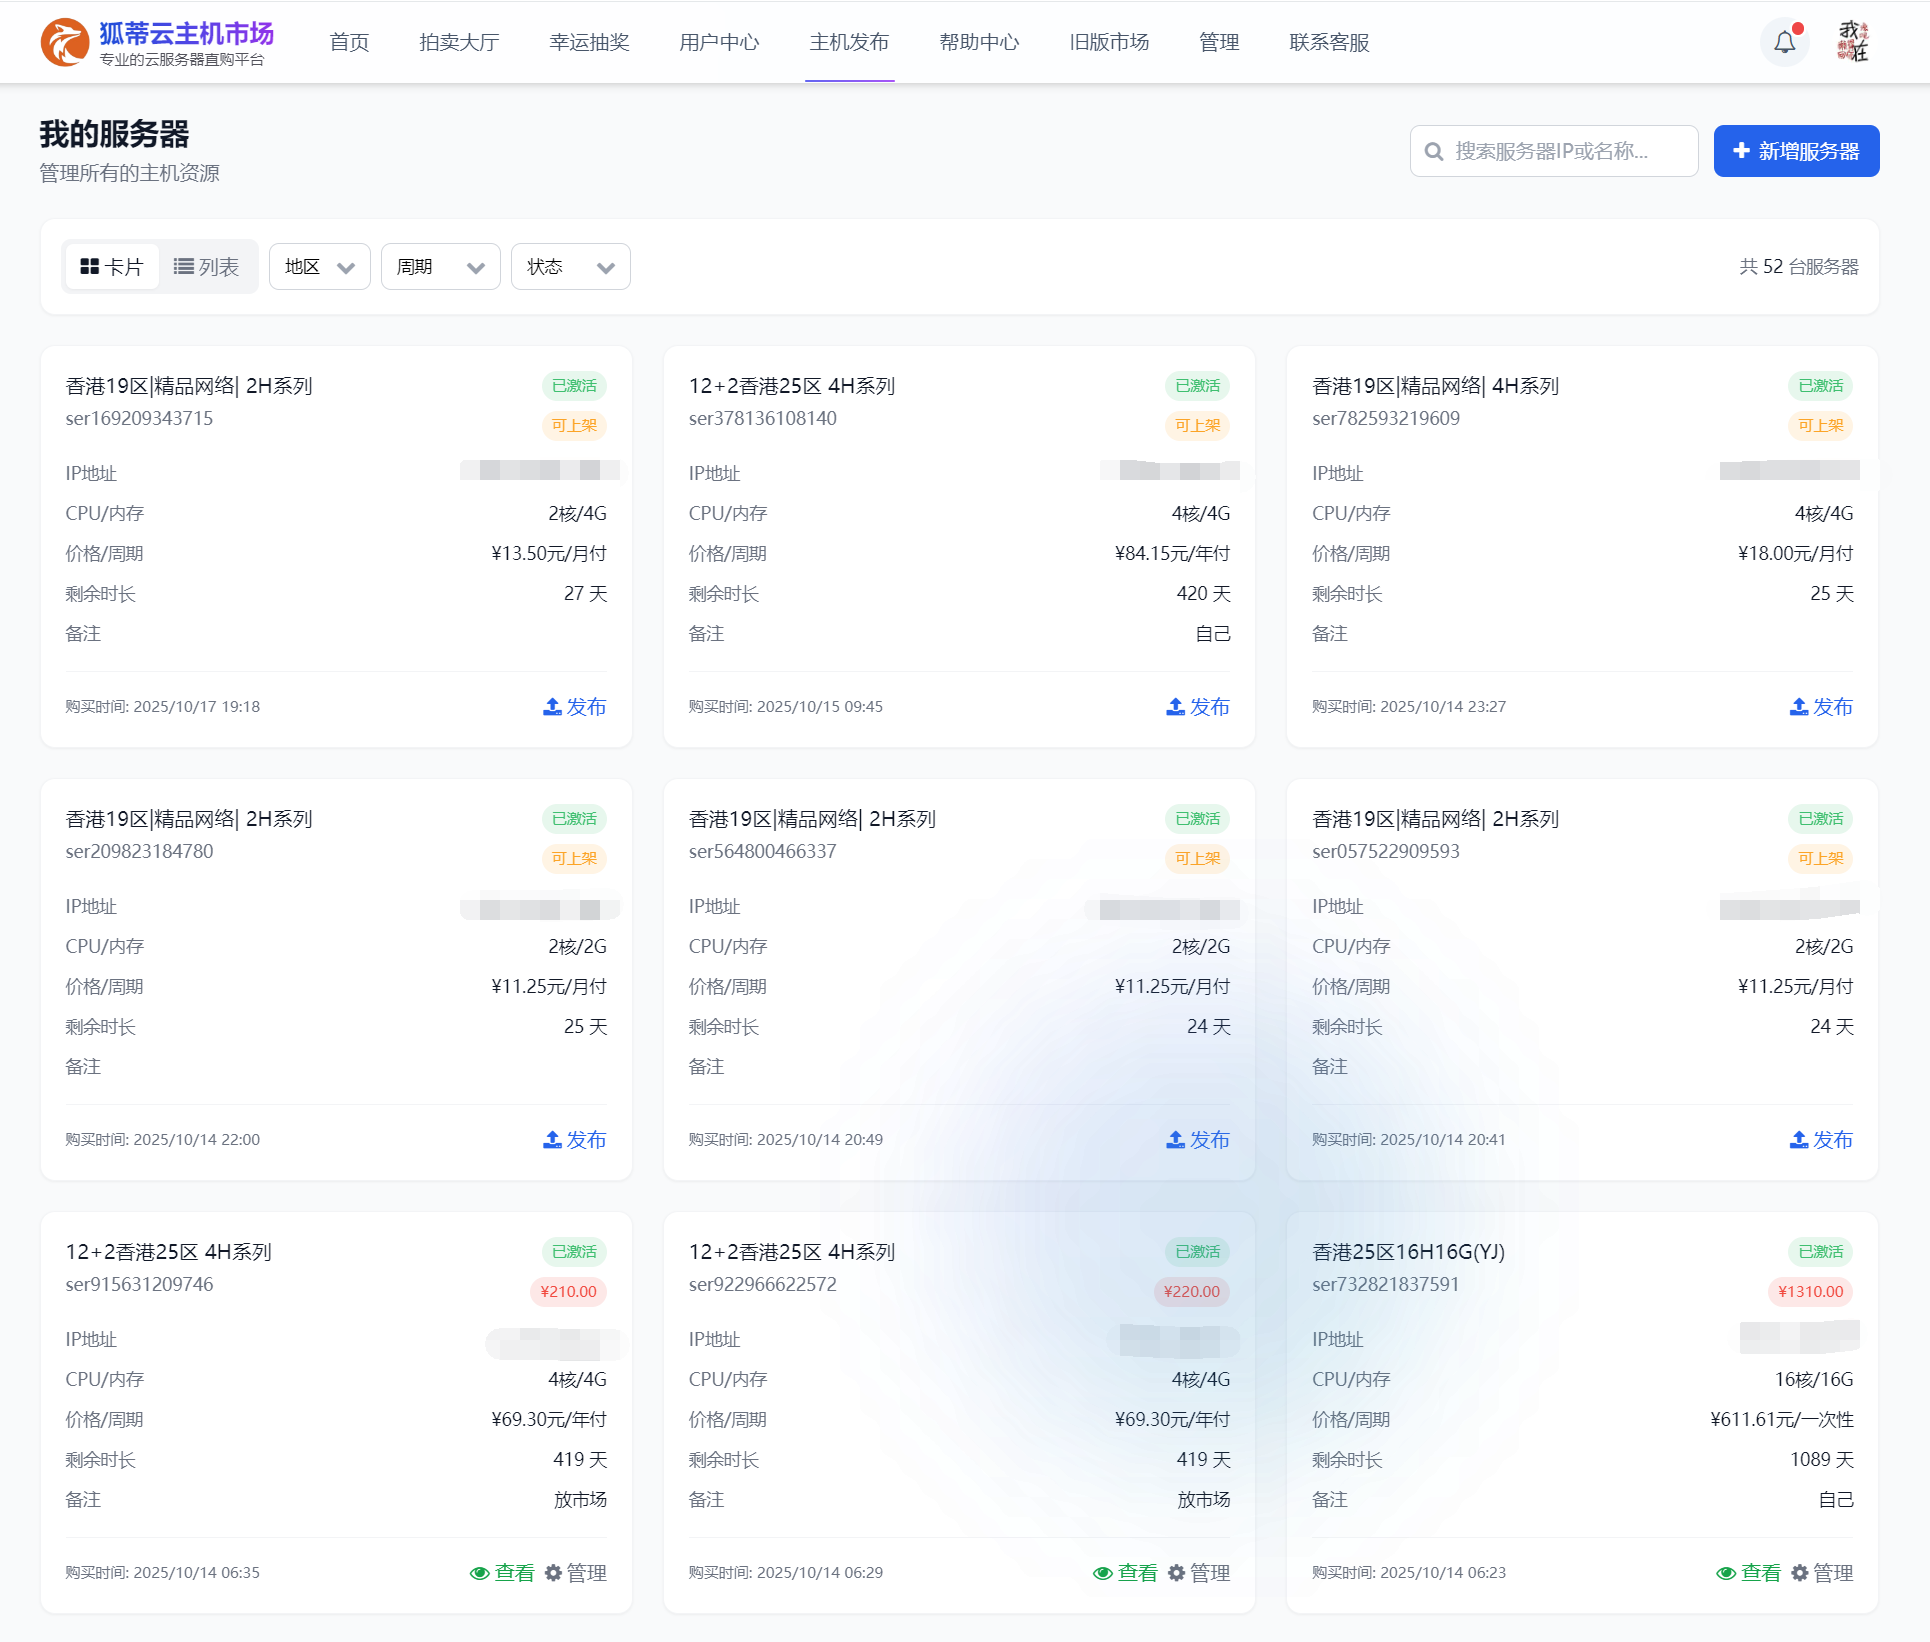
Task: Expand the 地区 region dropdown
Action: (319, 267)
